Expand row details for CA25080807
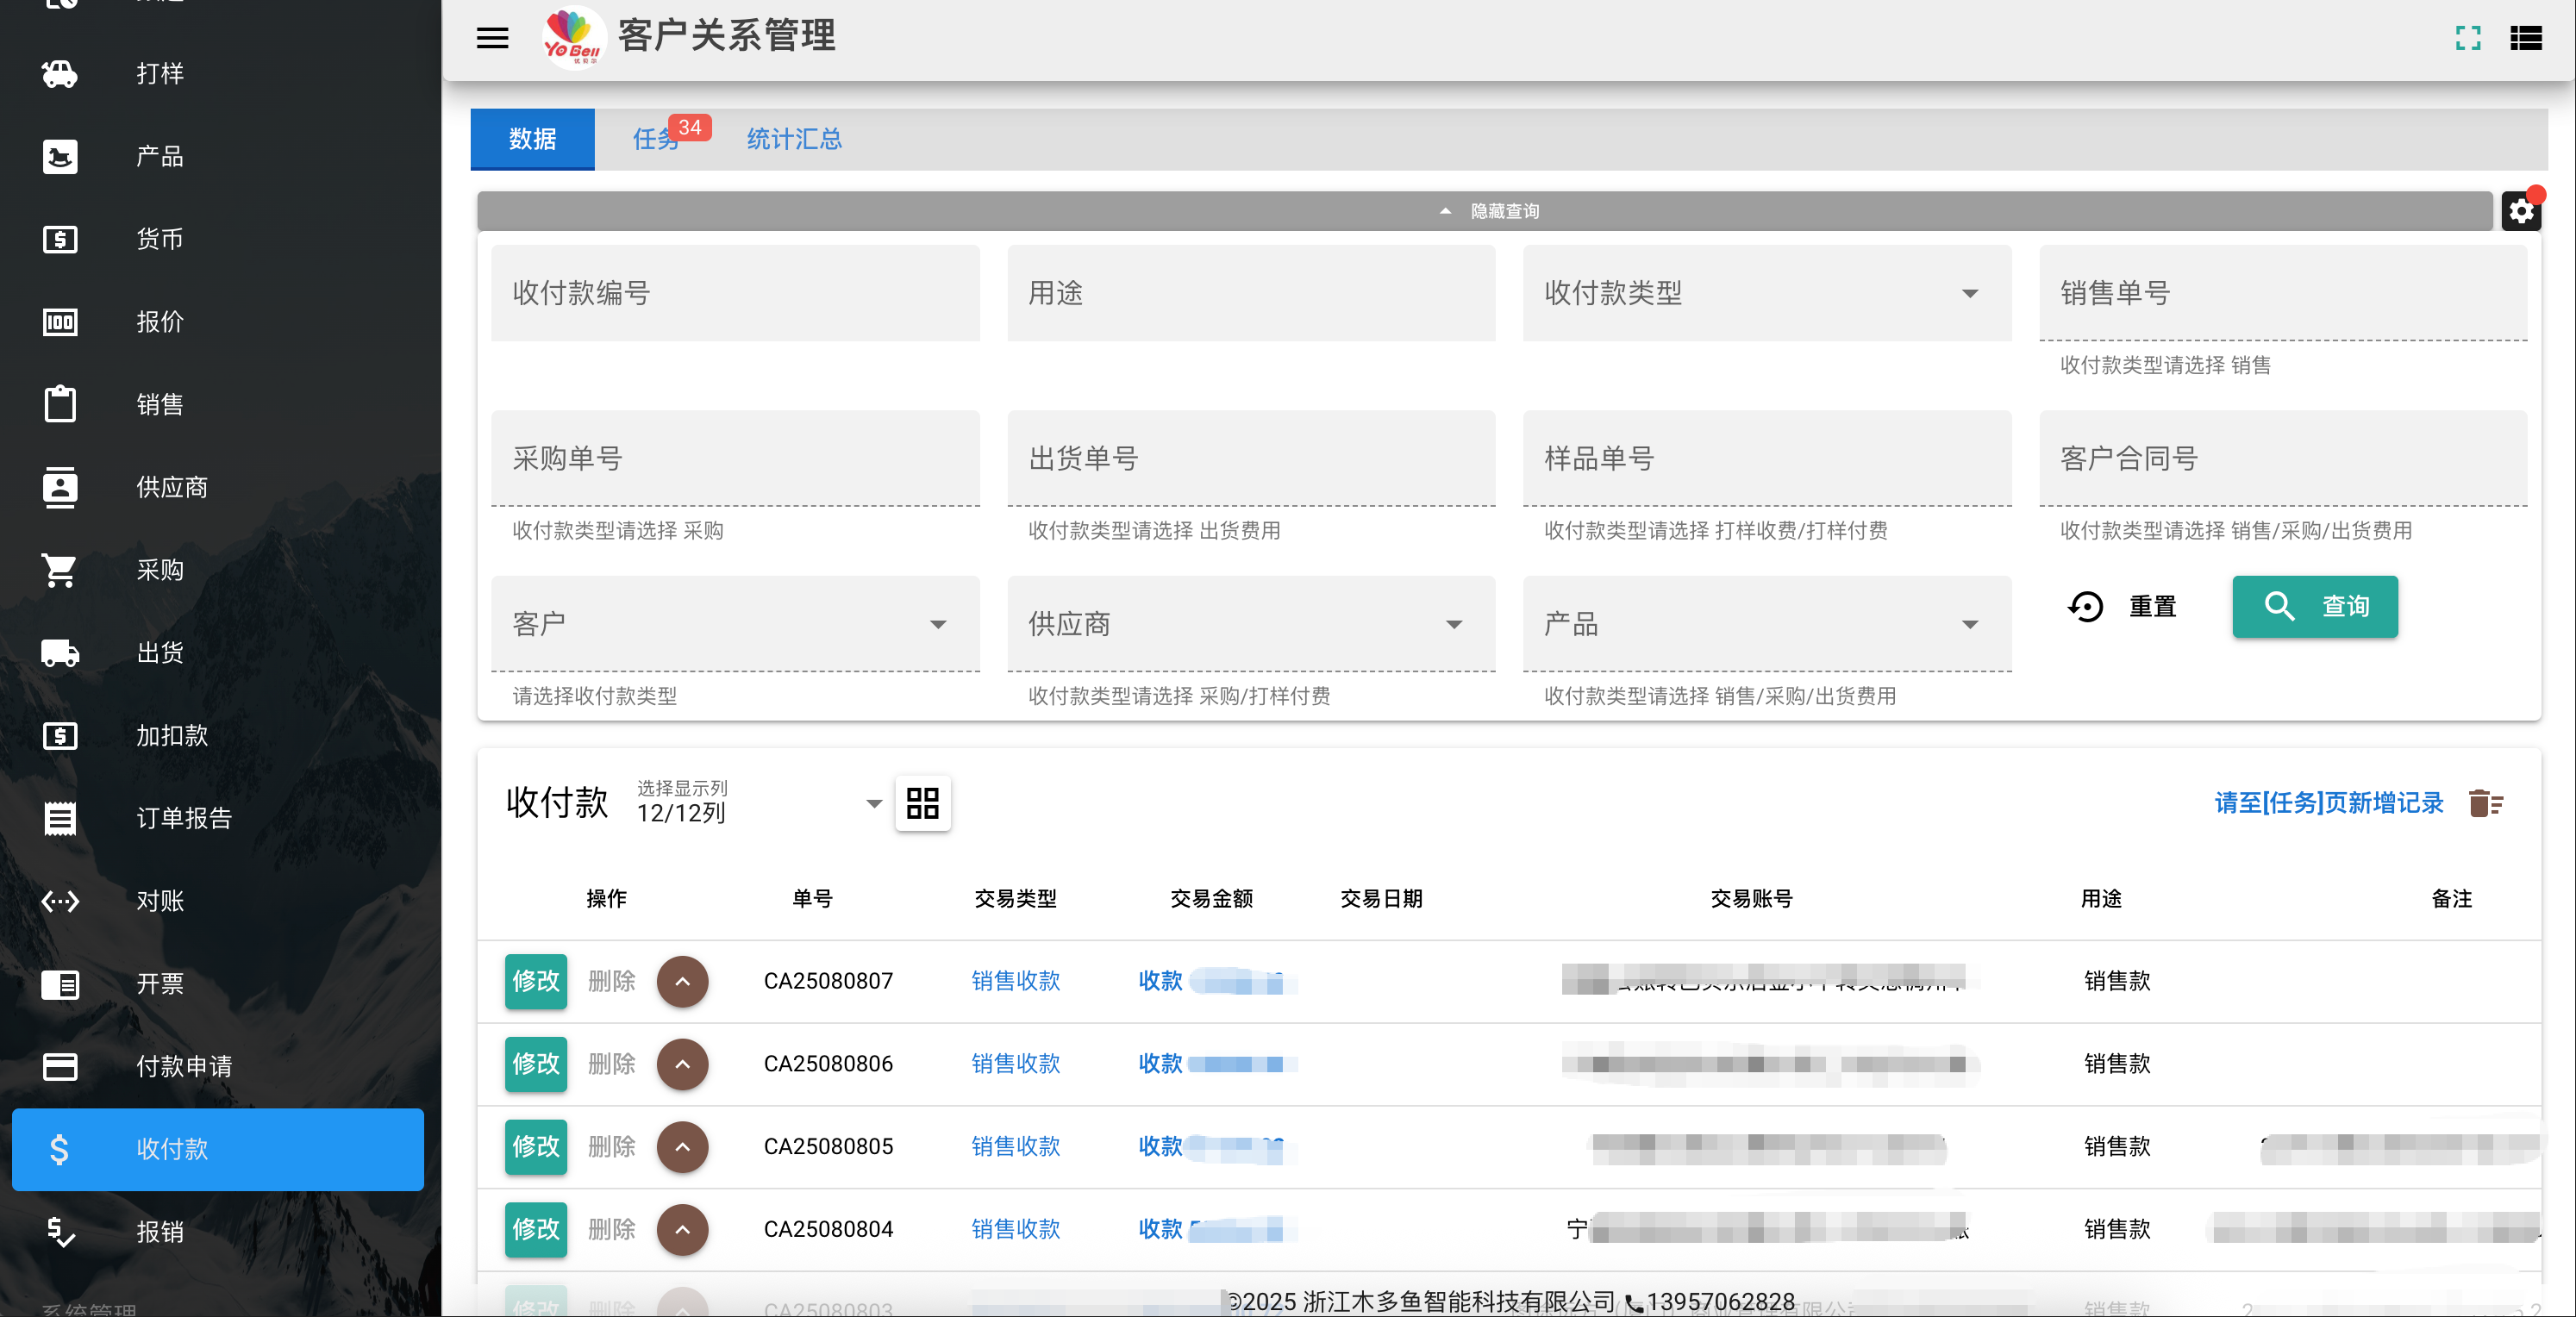2576x1317 pixels. coord(682,981)
